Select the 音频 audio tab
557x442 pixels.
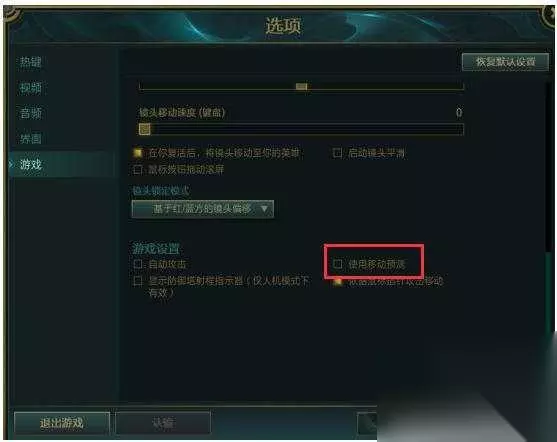[31, 113]
